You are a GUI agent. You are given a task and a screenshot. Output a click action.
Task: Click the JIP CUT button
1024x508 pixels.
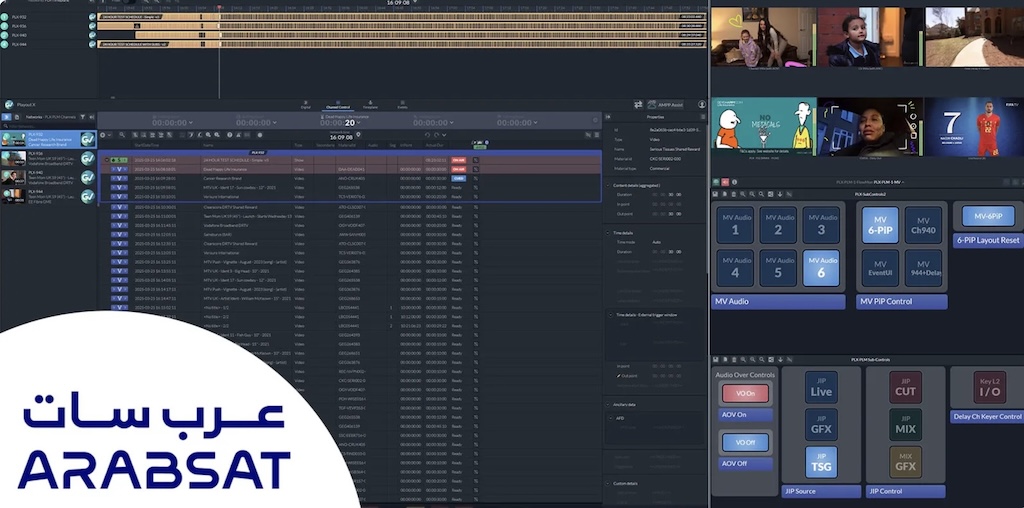[905, 387]
